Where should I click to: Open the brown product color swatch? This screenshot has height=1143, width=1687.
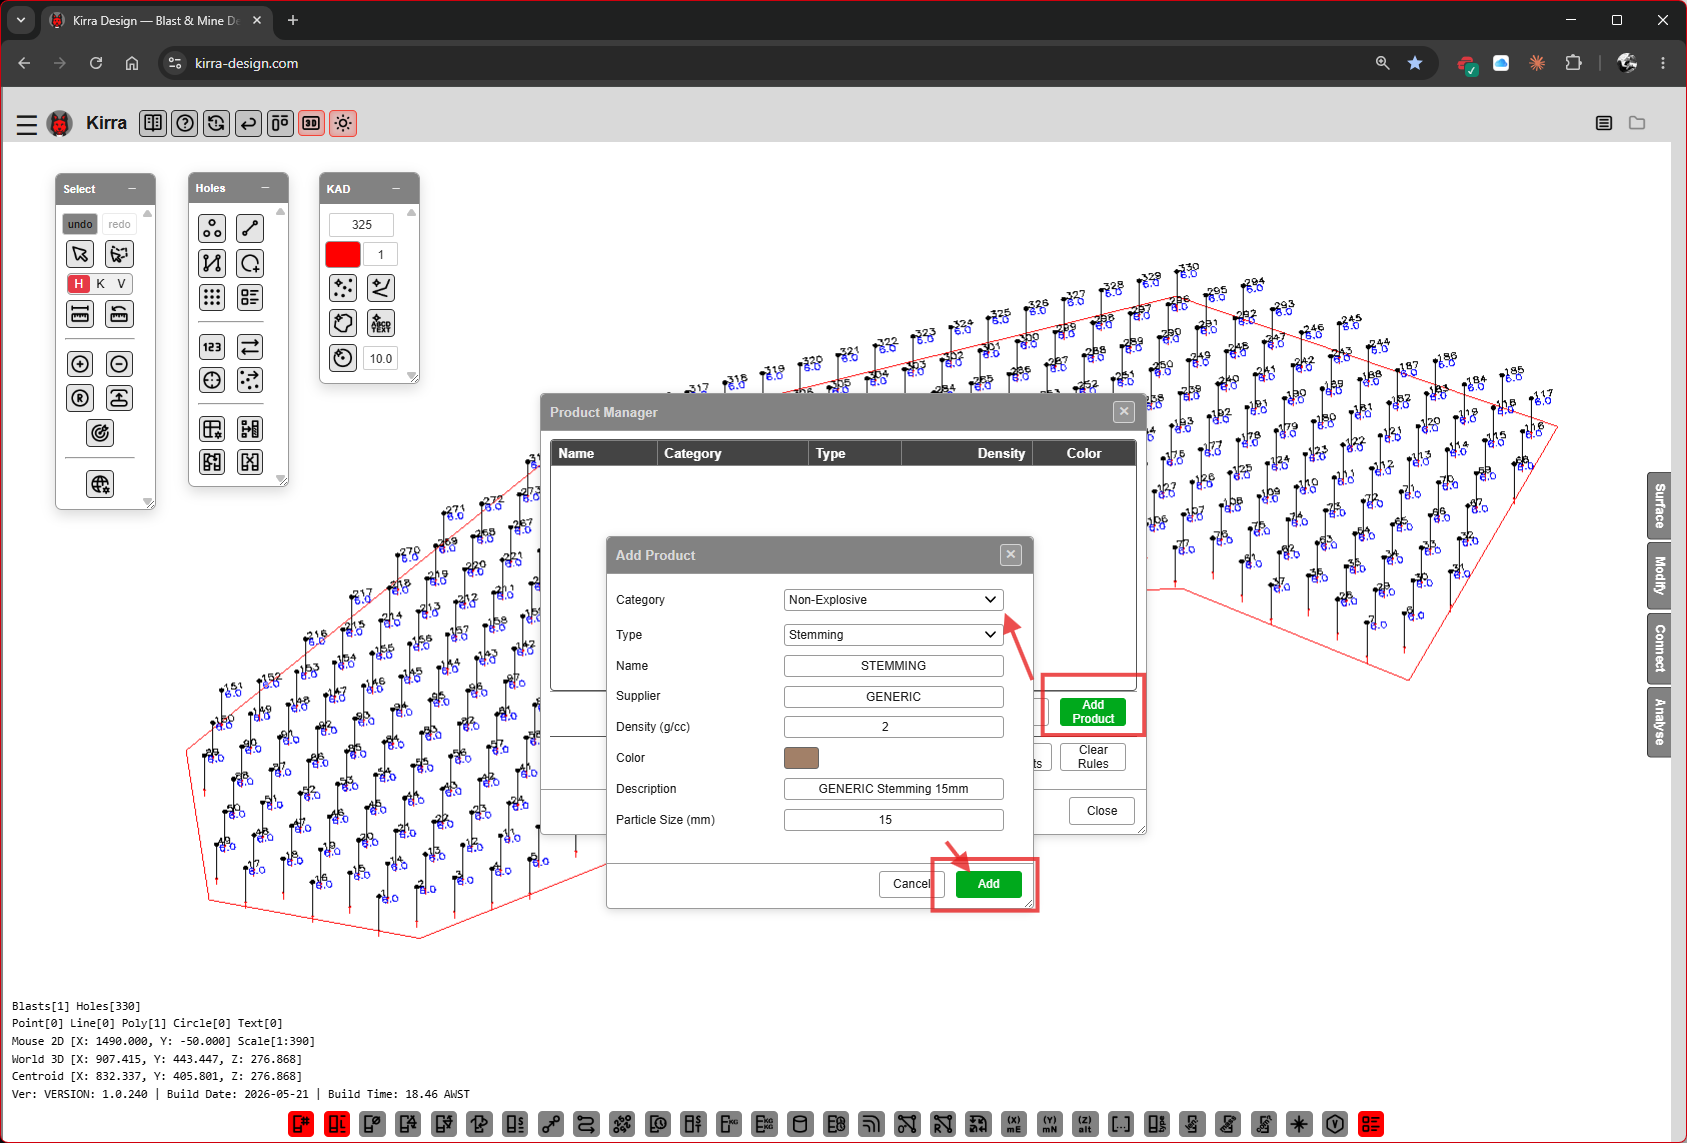click(x=801, y=758)
